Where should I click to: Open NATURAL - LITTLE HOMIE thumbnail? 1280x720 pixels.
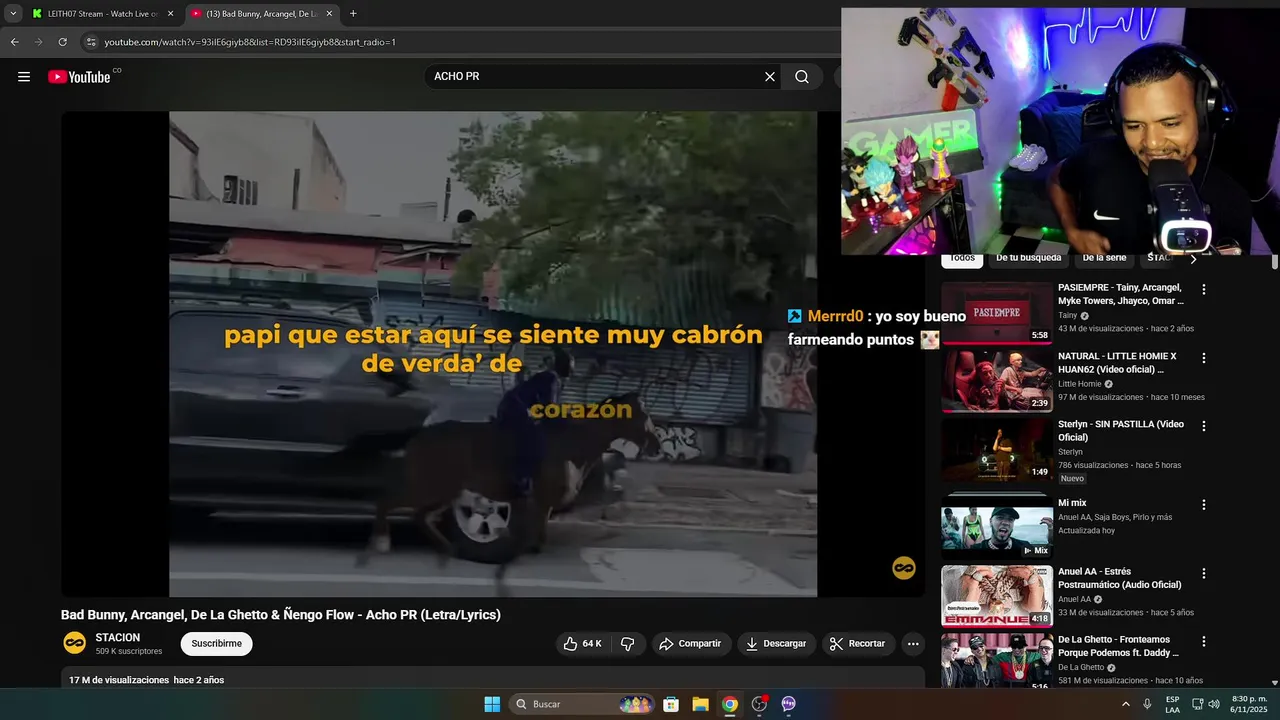(997, 381)
